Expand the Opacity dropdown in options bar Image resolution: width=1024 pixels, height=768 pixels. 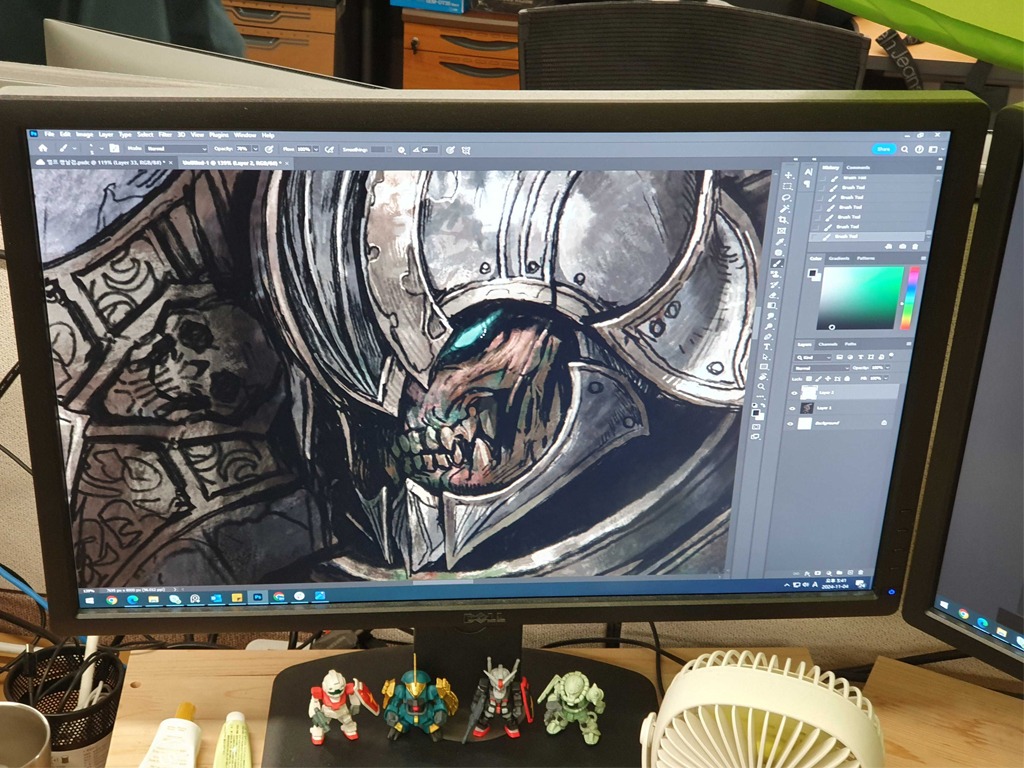click(257, 148)
